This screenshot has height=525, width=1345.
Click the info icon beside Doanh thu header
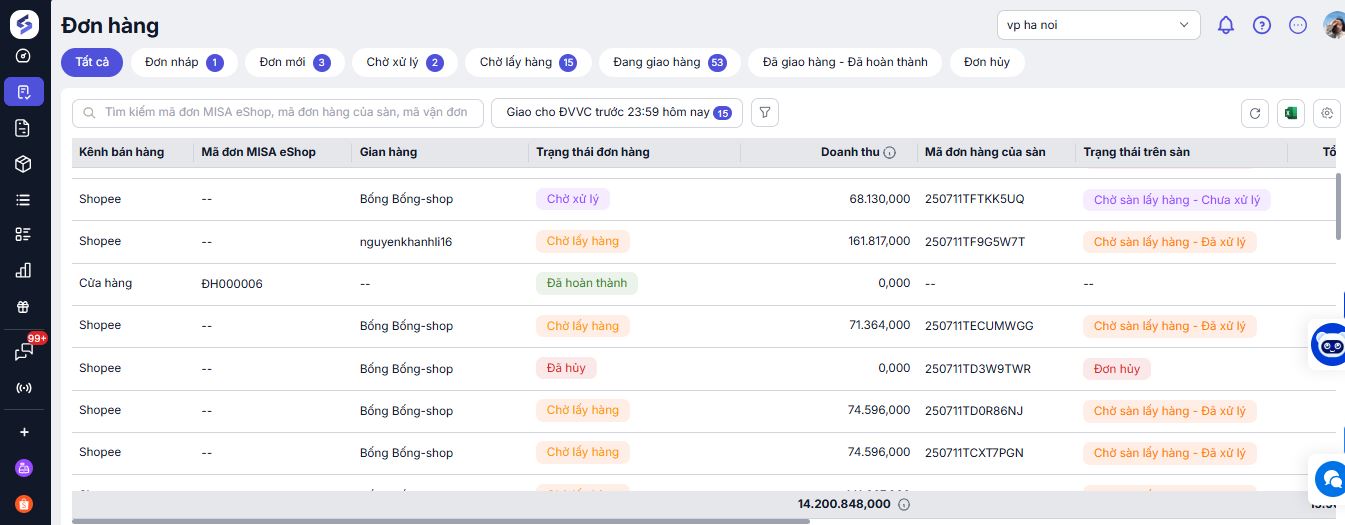click(x=890, y=153)
